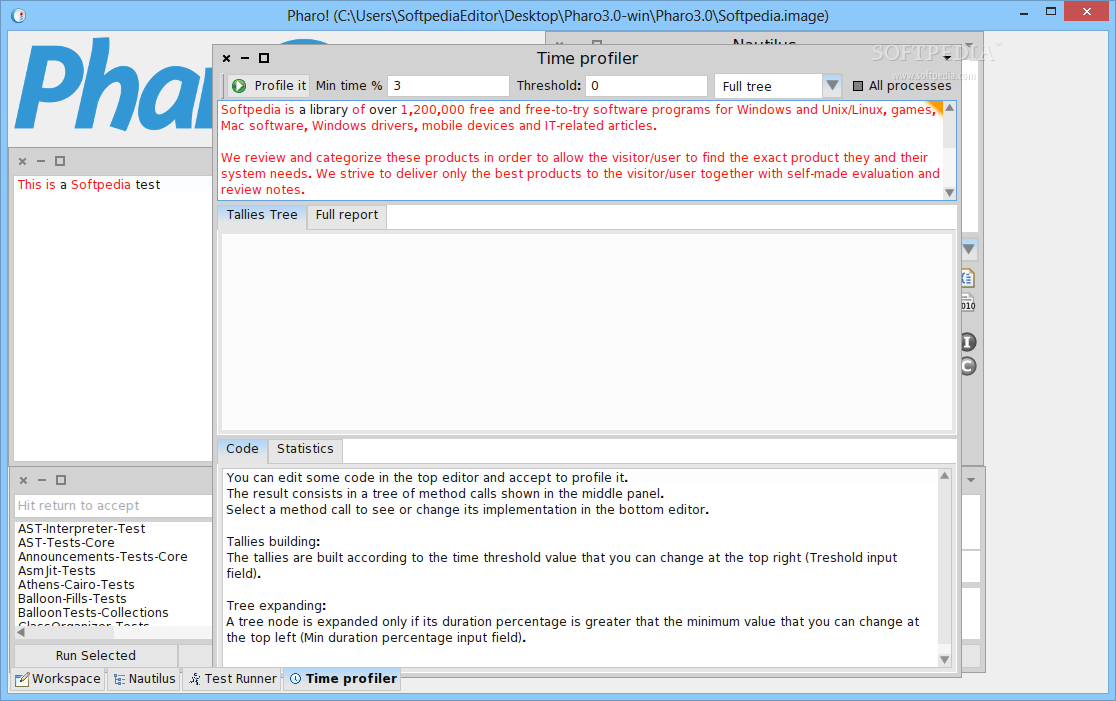Maximize the Test Runner window
This screenshot has height=701, width=1116.
tap(61, 480)
